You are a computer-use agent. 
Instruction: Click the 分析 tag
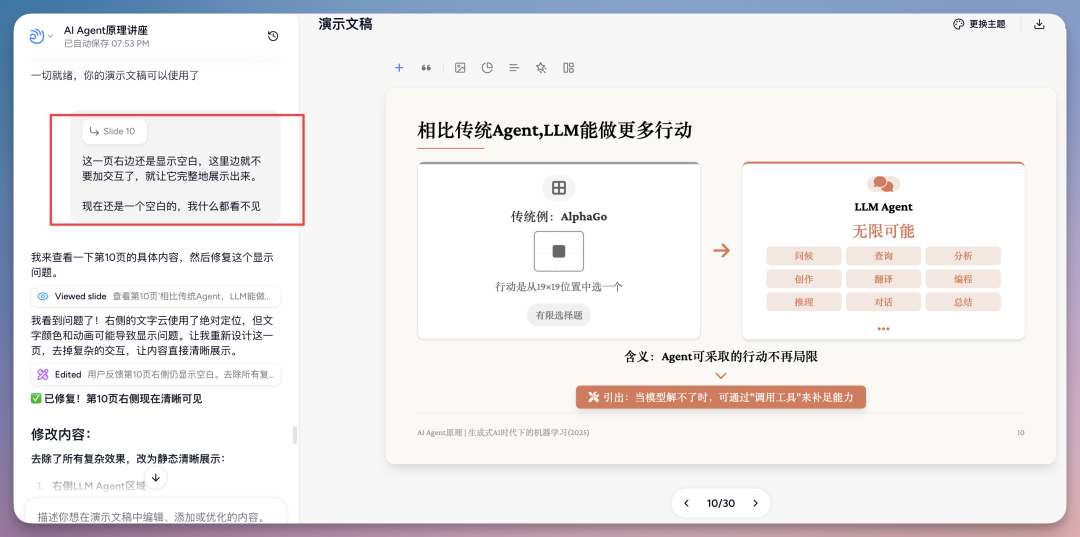963,256
